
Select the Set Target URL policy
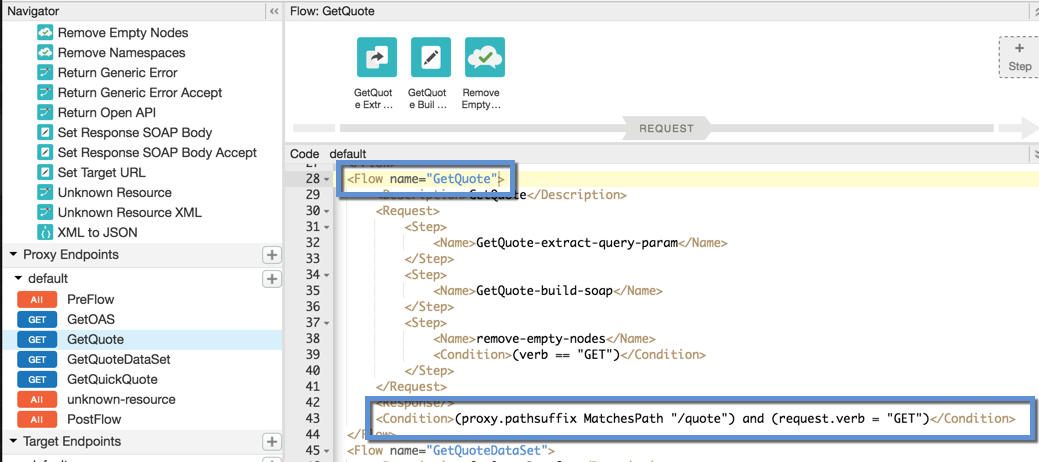(x=100, y=172)
